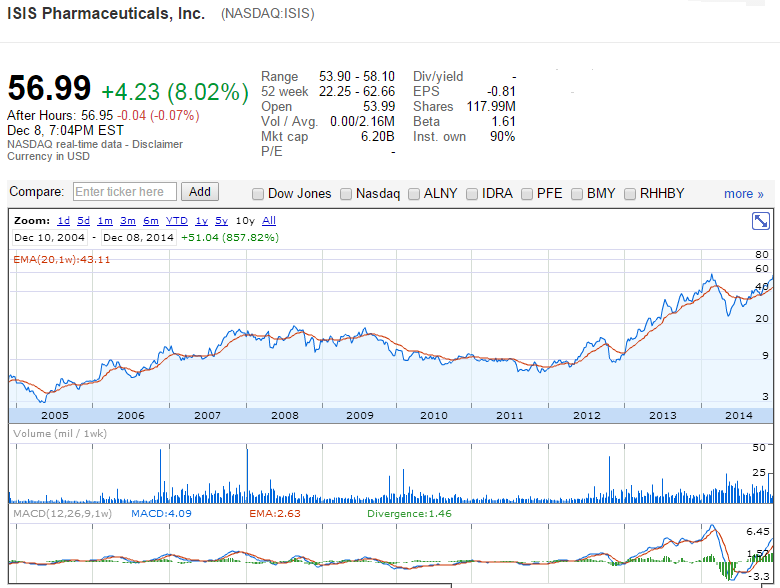This screenshot has width=780, height=588.
Task: Choose the YTD zoom range
Action: [177, 221]
